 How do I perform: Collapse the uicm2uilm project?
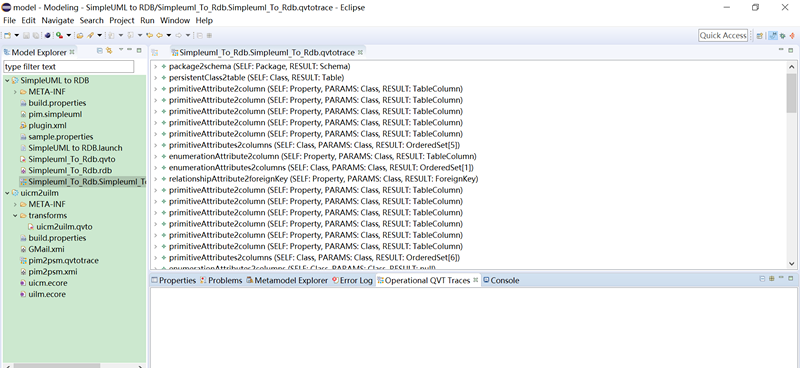coord(7,193)
